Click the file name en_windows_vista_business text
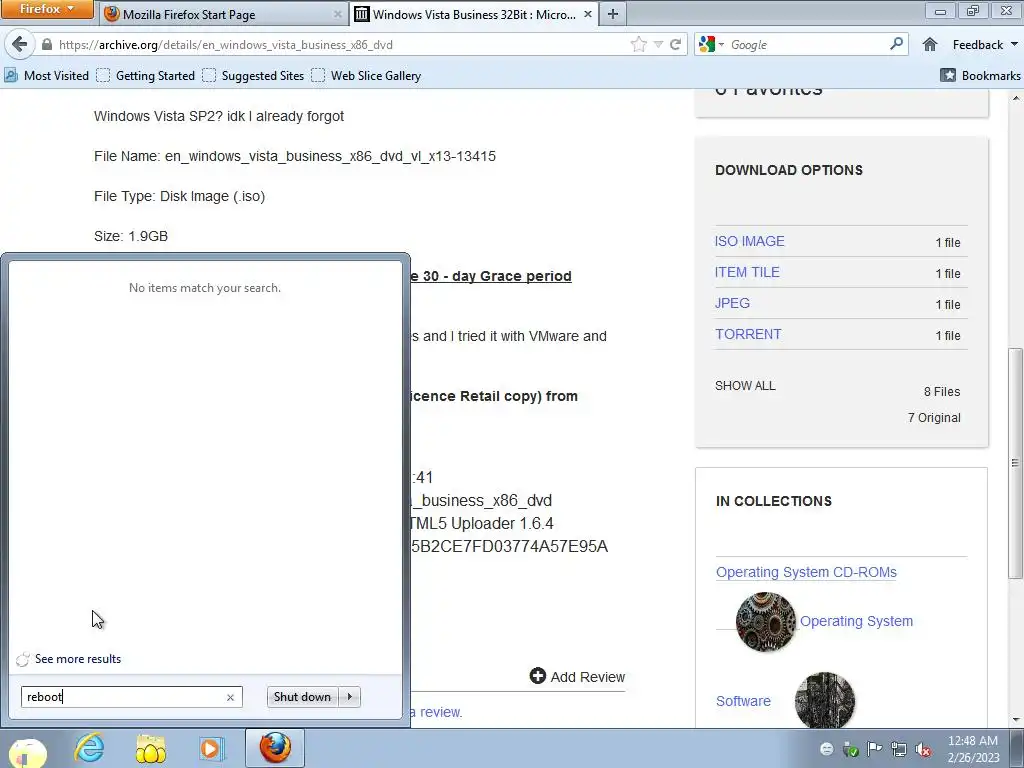 click(330, 156)
